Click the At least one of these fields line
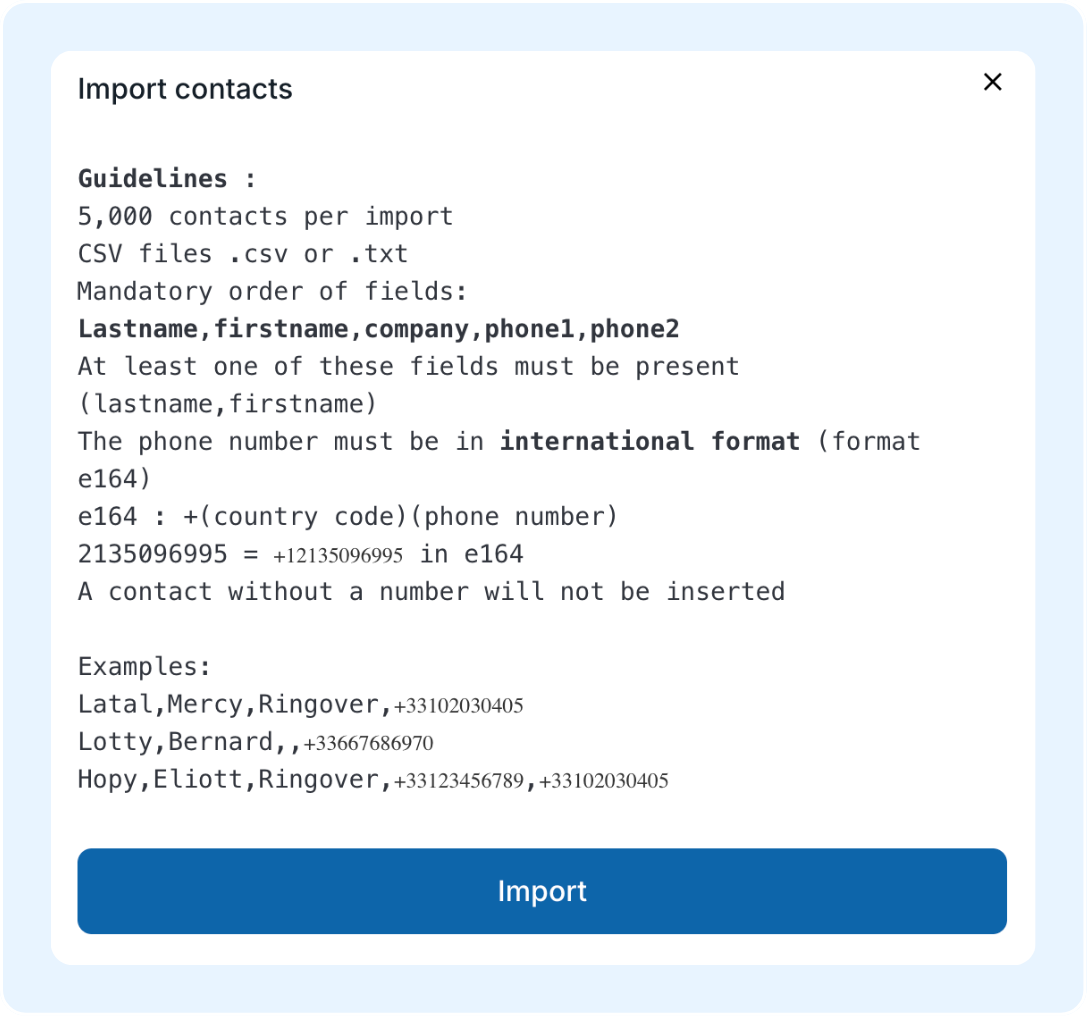 coord(408,366)
